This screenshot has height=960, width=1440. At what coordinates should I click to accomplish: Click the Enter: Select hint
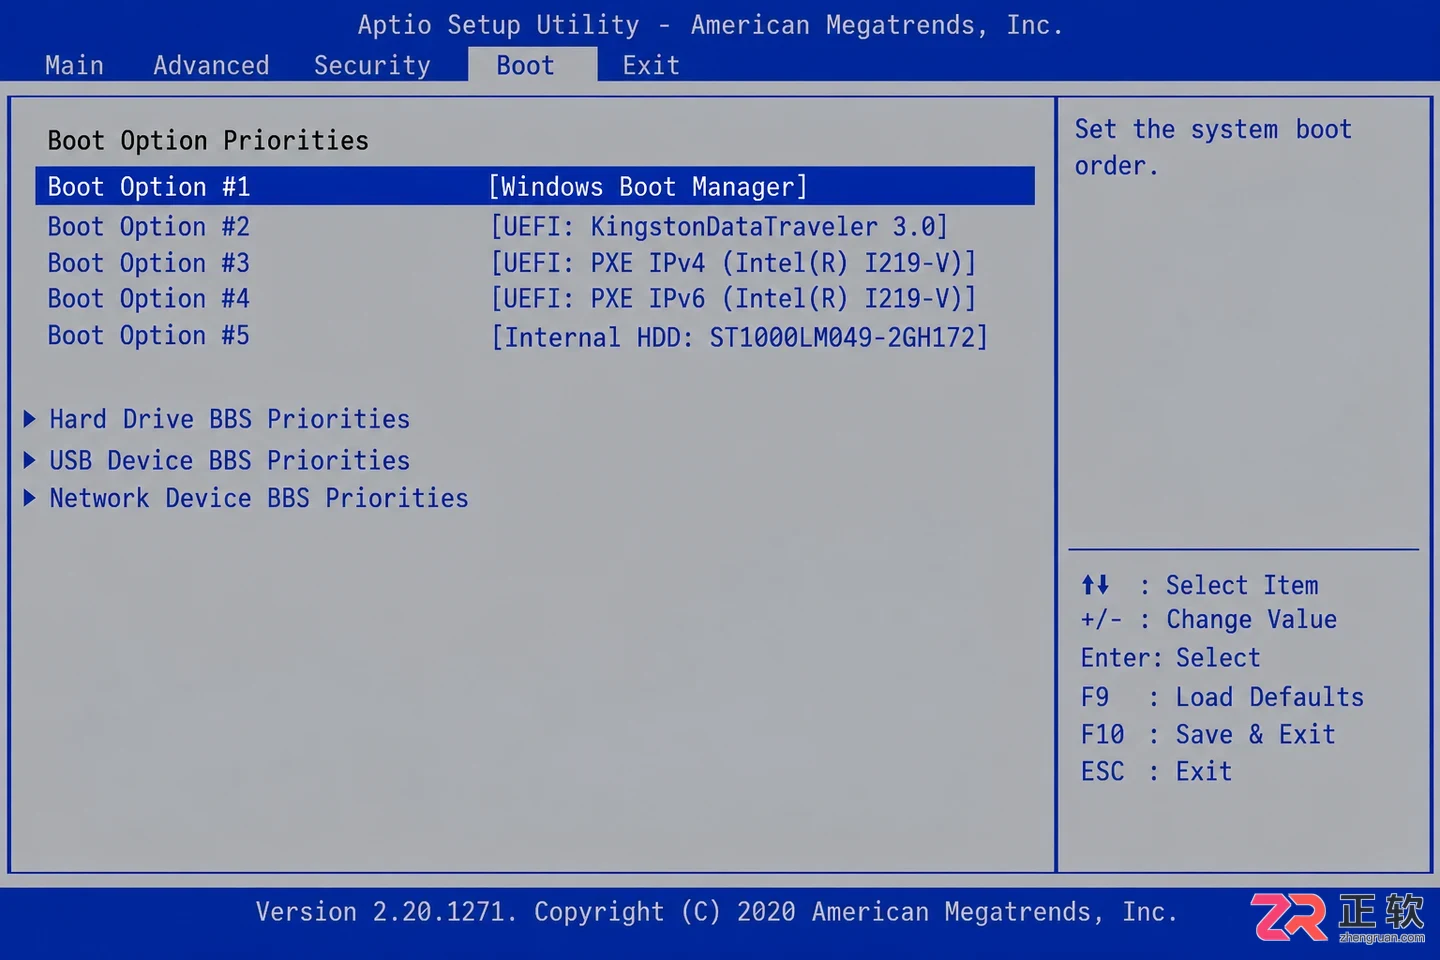1170,658
